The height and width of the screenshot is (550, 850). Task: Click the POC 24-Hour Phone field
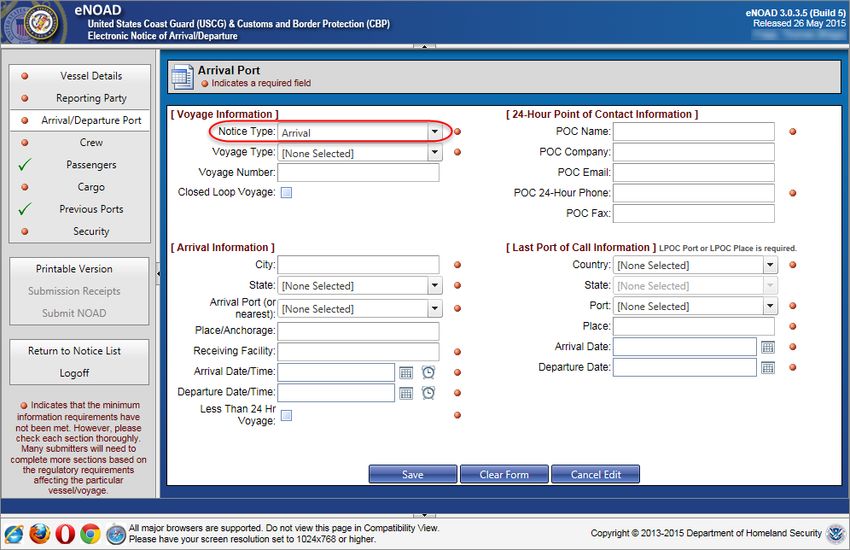click(693, 193)
